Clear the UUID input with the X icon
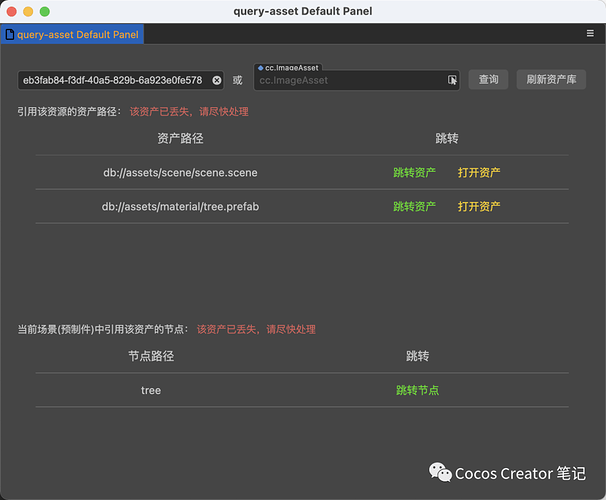This screenshot has height=500, width=606. (x=217, y=80)
